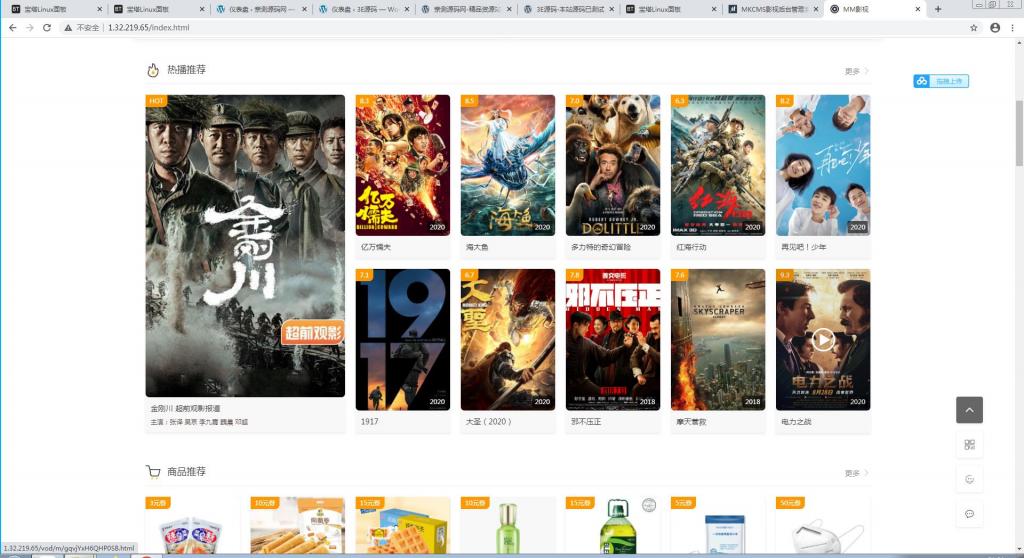Image resolution: width=1024 pixels, height=558 pixels.
Task: Switch to the MKCMS影视后台管理 tab
Action: [772, 9]
